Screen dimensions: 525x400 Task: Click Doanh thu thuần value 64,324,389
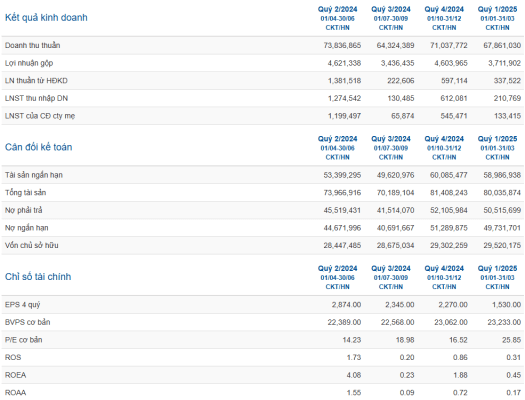[x=395, y=45]
